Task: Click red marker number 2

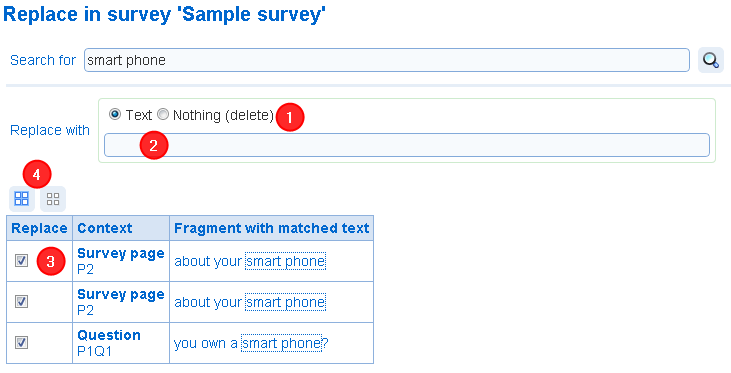Action: [x=154, y=145]
